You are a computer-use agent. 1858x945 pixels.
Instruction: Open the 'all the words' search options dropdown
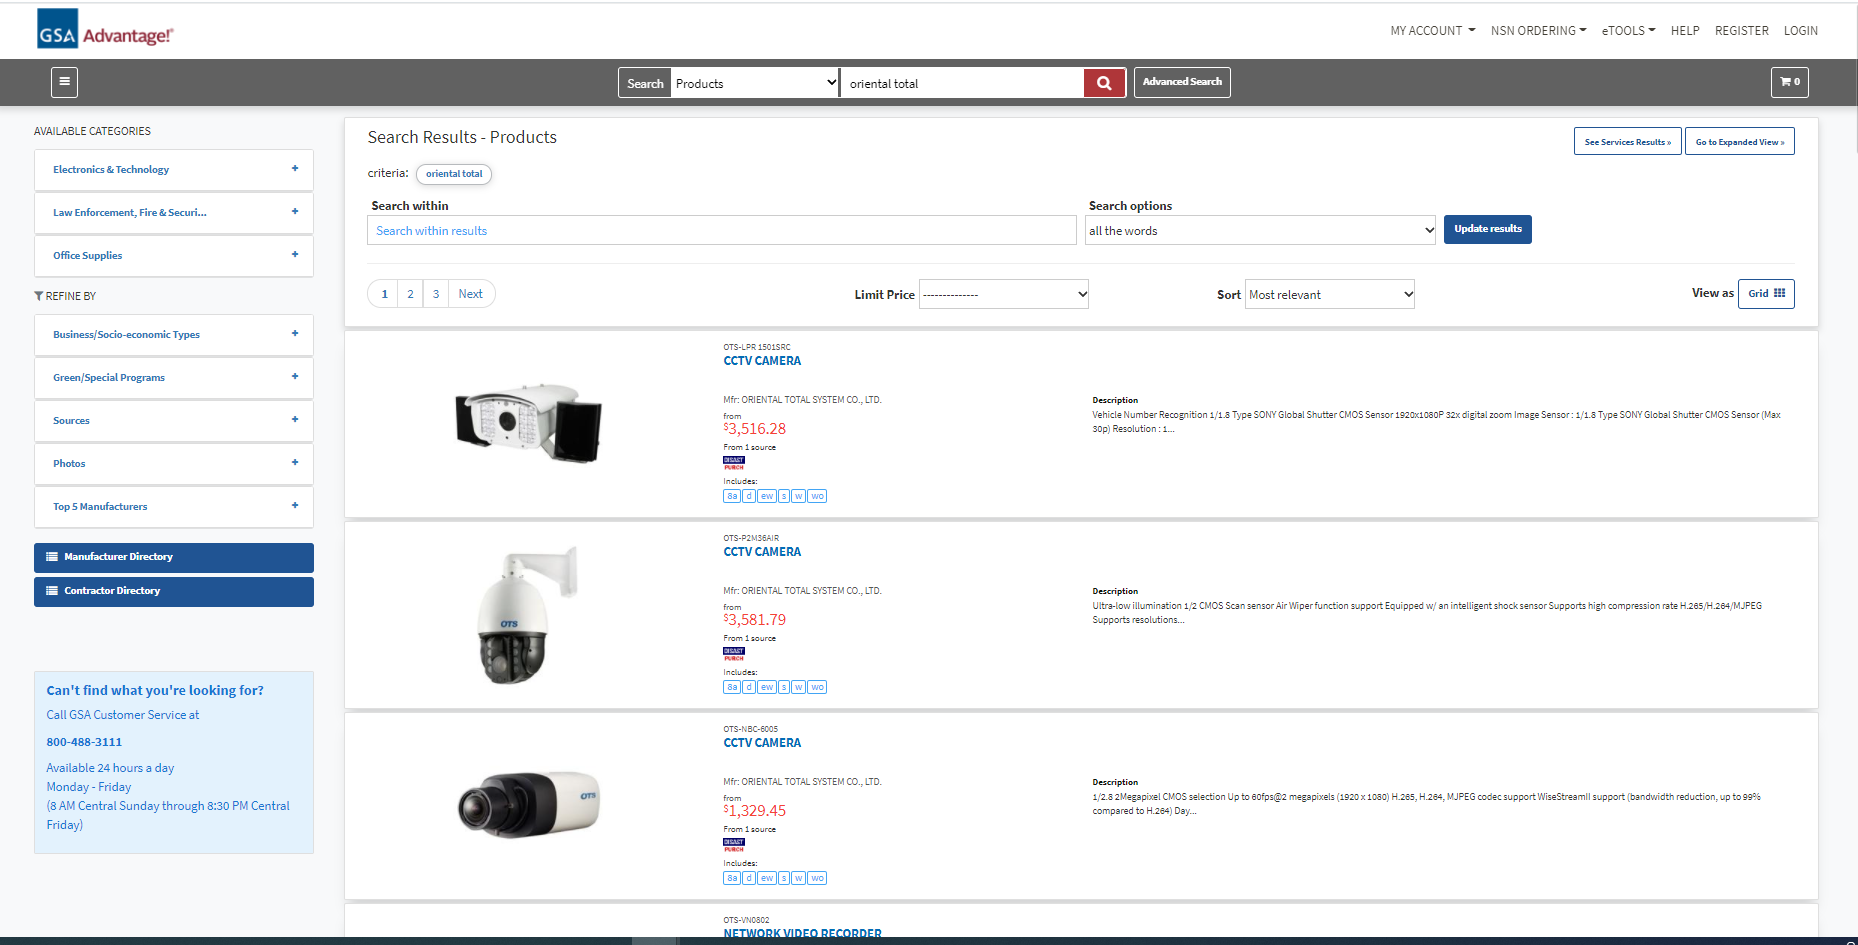(x=1260, y=230)
